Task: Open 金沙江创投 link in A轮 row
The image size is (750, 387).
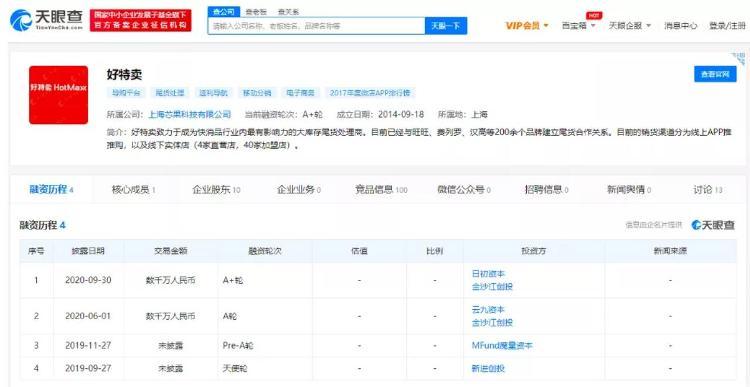Action: click(x=492, y=323)
